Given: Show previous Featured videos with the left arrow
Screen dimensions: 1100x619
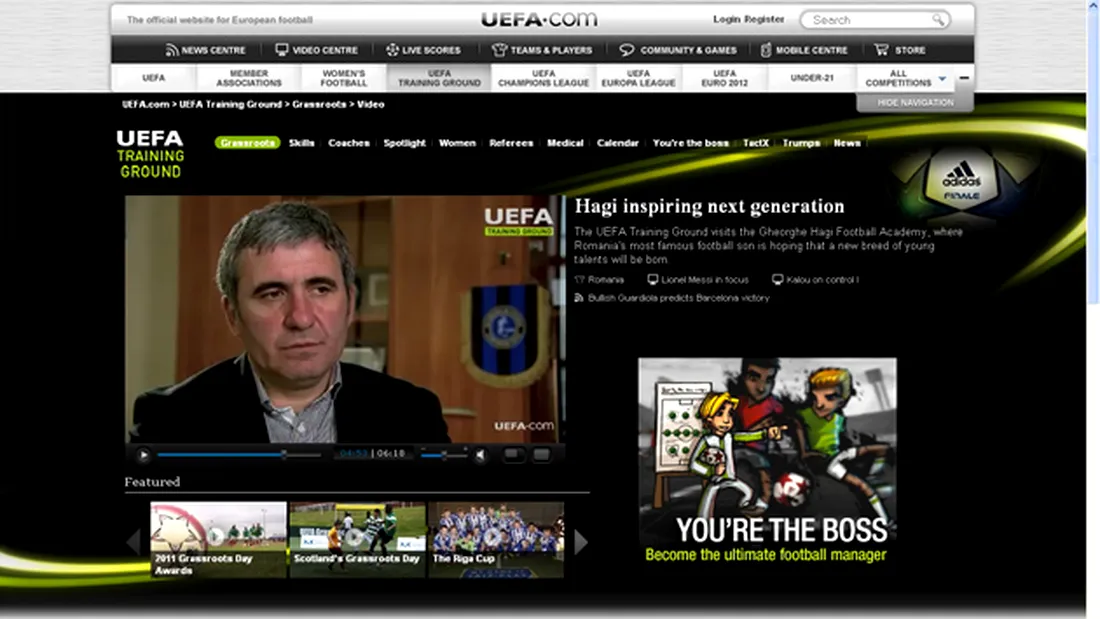Looking at the screenshot, I should click(x=133, y=541).
